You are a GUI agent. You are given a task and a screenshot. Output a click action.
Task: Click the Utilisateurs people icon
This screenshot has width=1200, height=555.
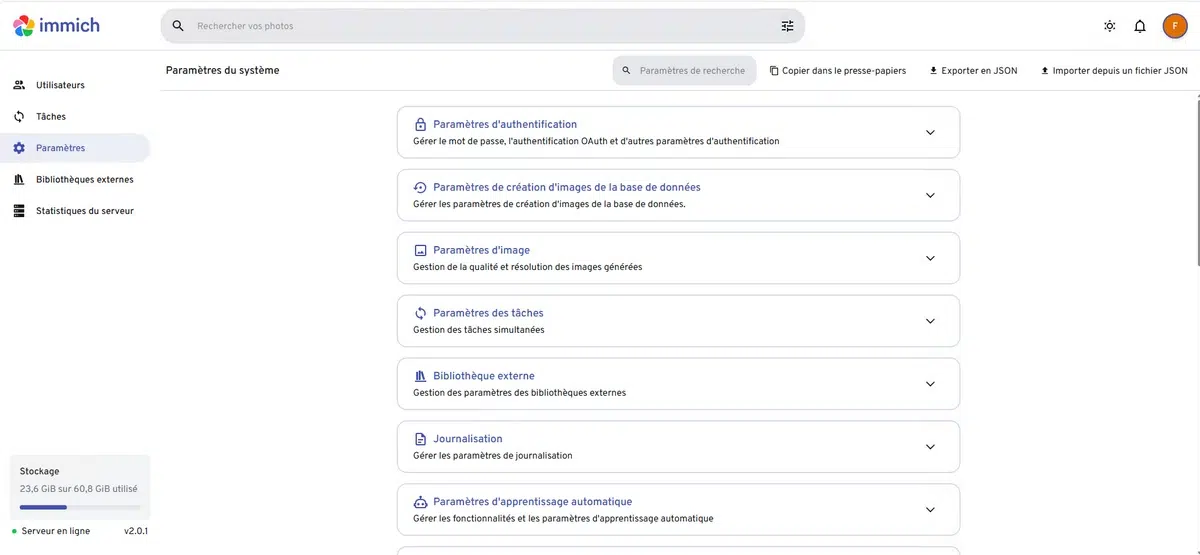(x=19, y=85)
